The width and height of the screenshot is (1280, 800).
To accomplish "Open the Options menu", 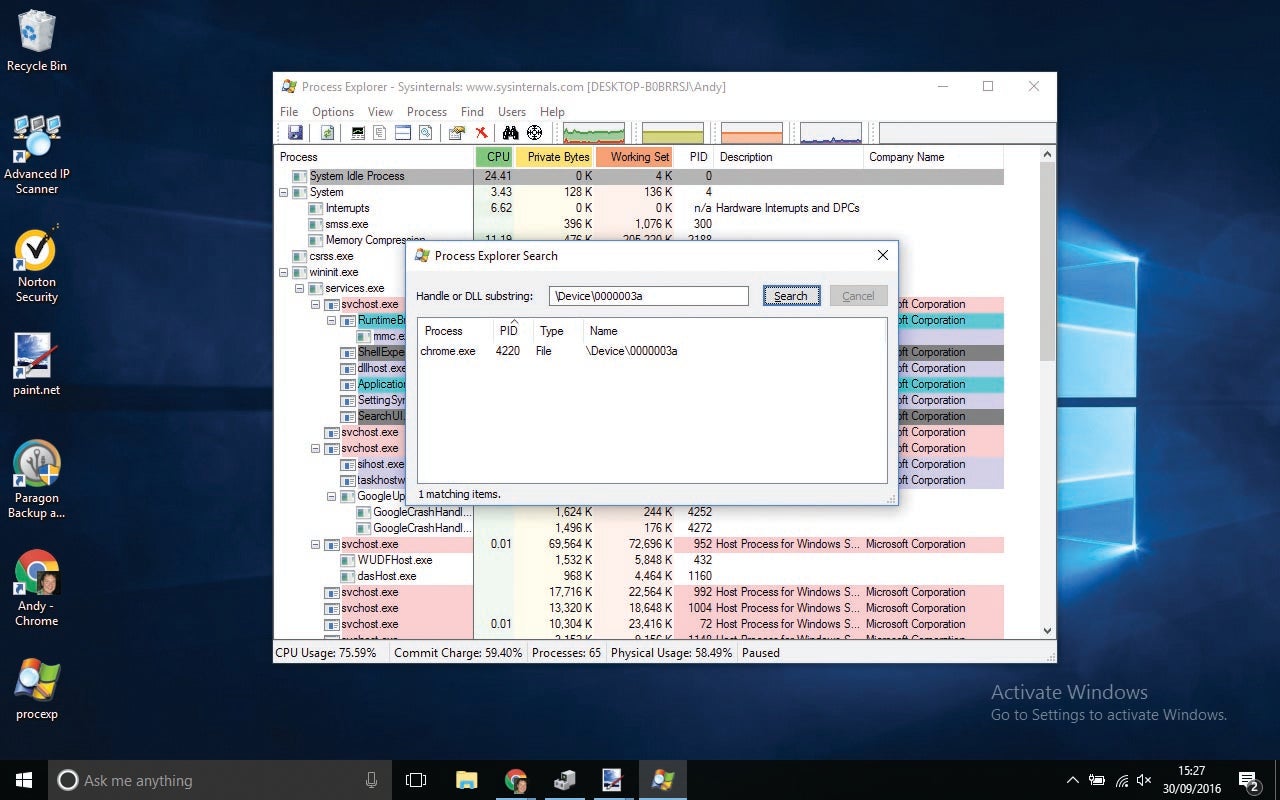I will (x=333, y=112).
